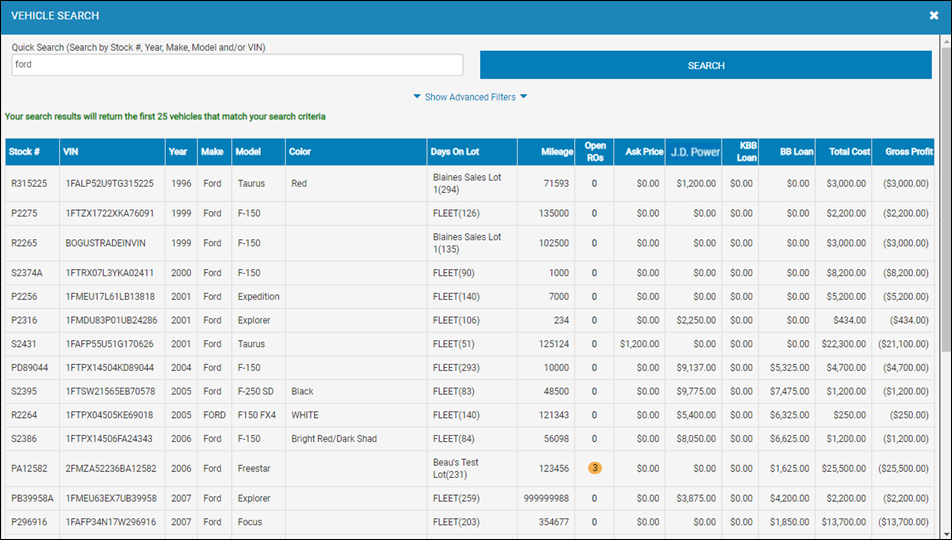The image size is (952, 540).
Task: Select stock number S2386
Action: 24,439
